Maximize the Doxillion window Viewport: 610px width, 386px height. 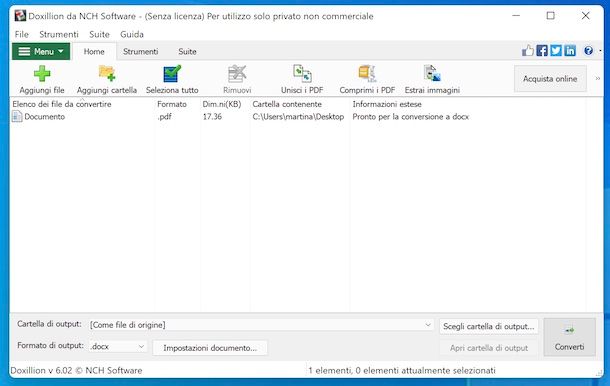pyautogui.click(x=550, y=16)
